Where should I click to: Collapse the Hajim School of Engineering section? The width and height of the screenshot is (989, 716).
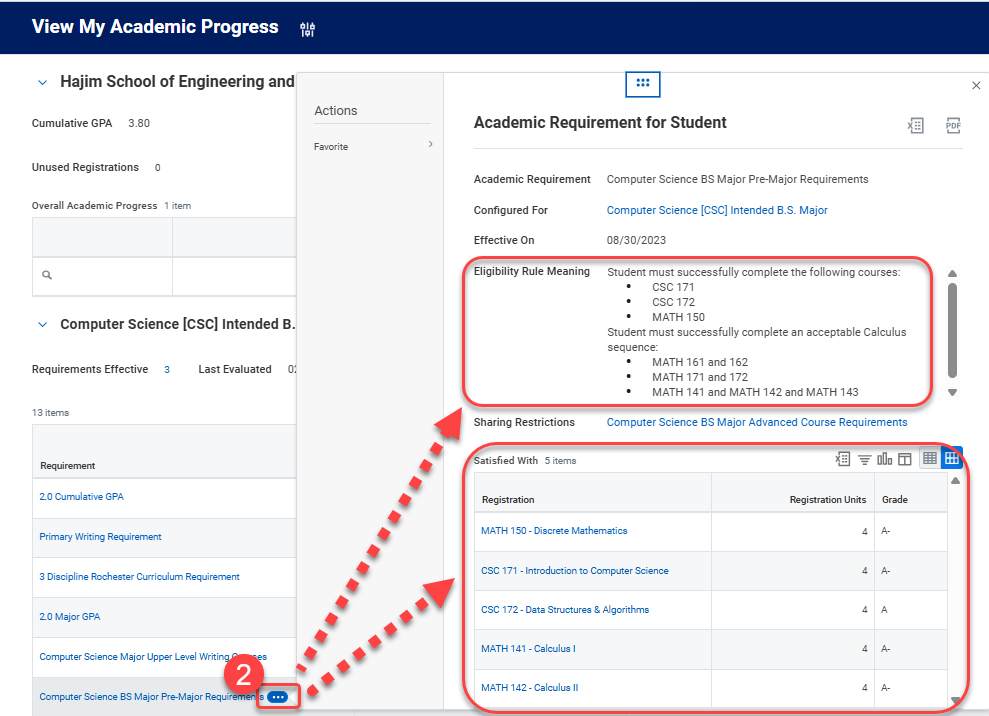(x=42, y=83)
